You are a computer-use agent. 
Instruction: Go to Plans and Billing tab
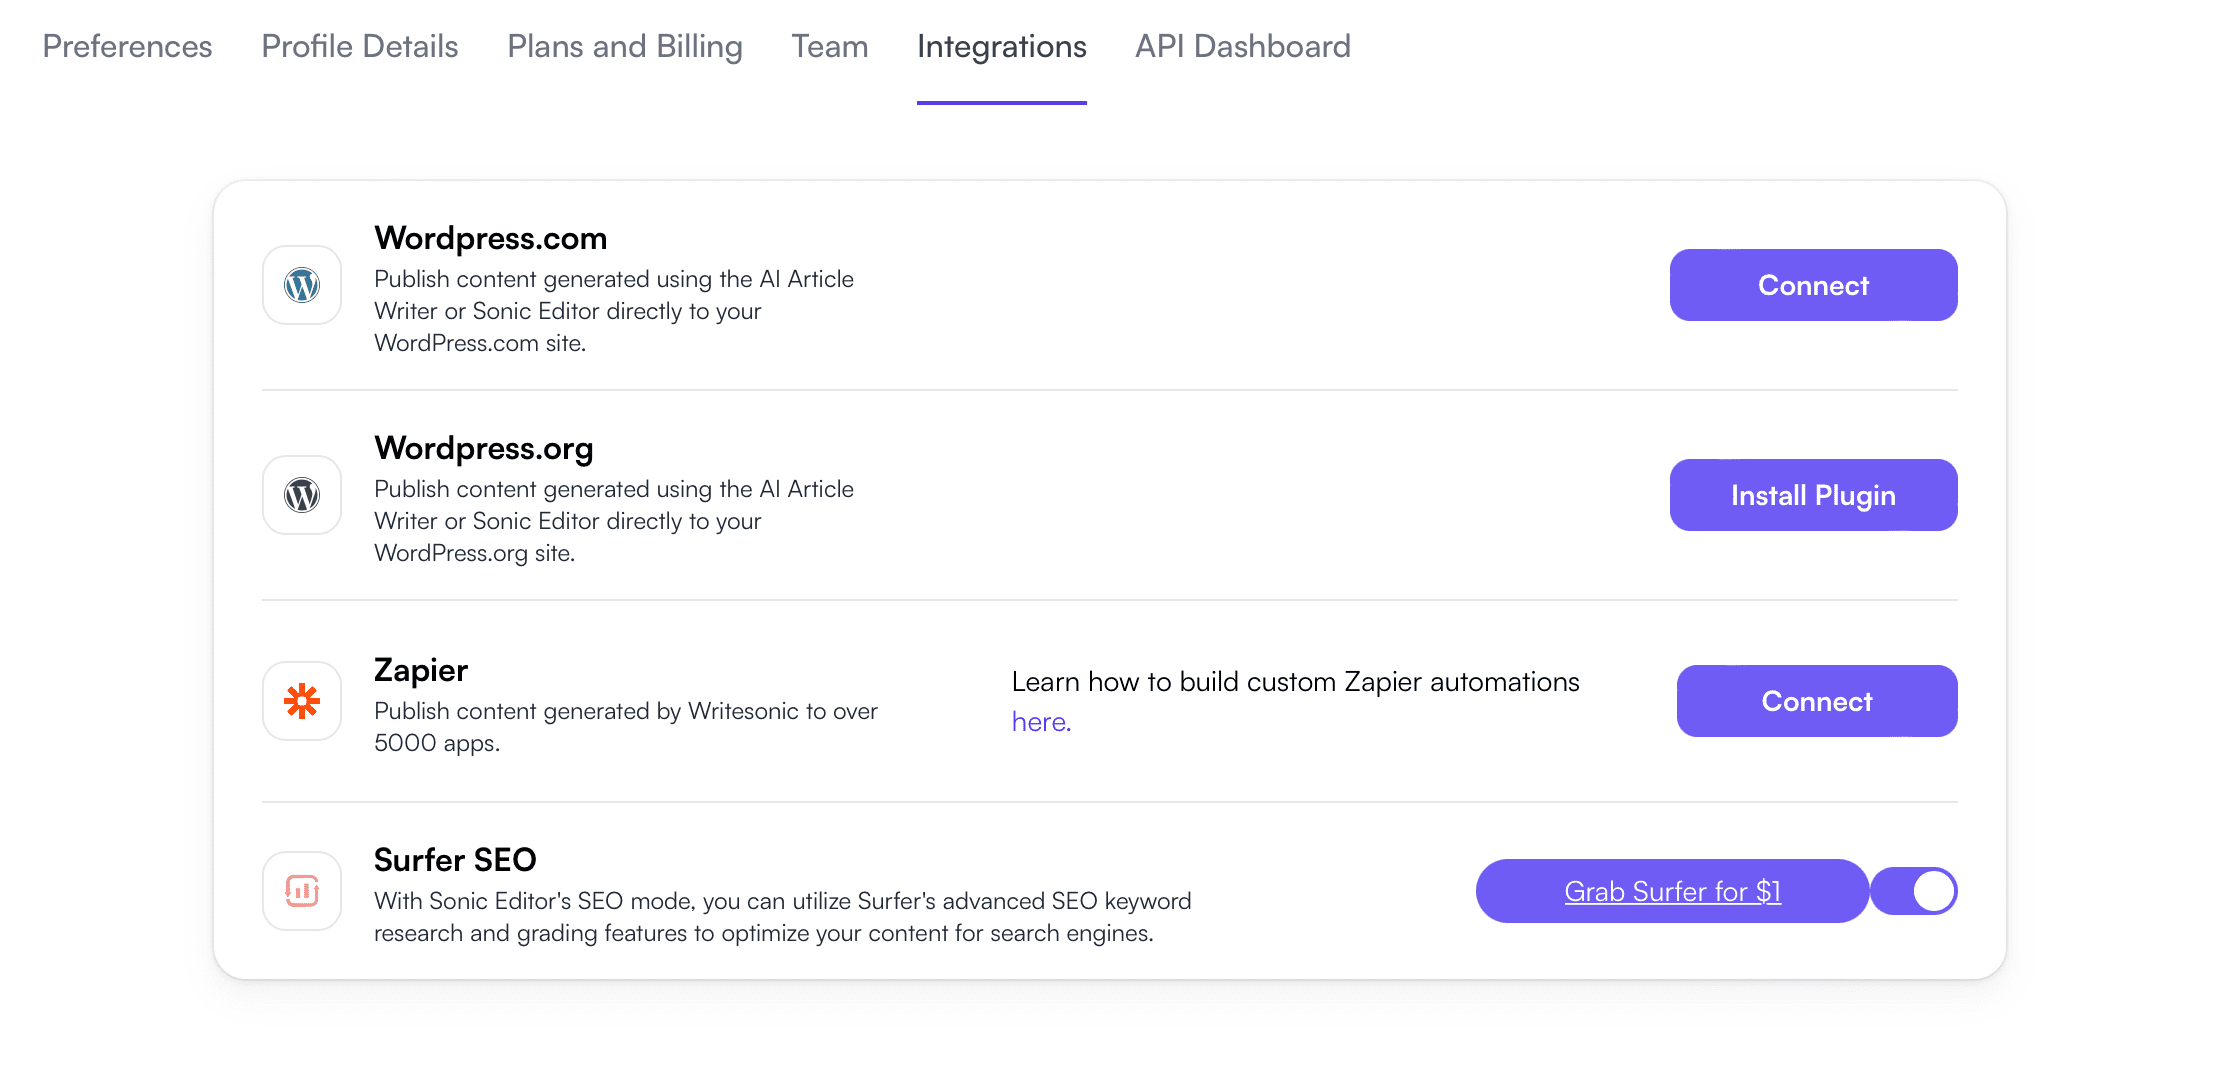624,46
